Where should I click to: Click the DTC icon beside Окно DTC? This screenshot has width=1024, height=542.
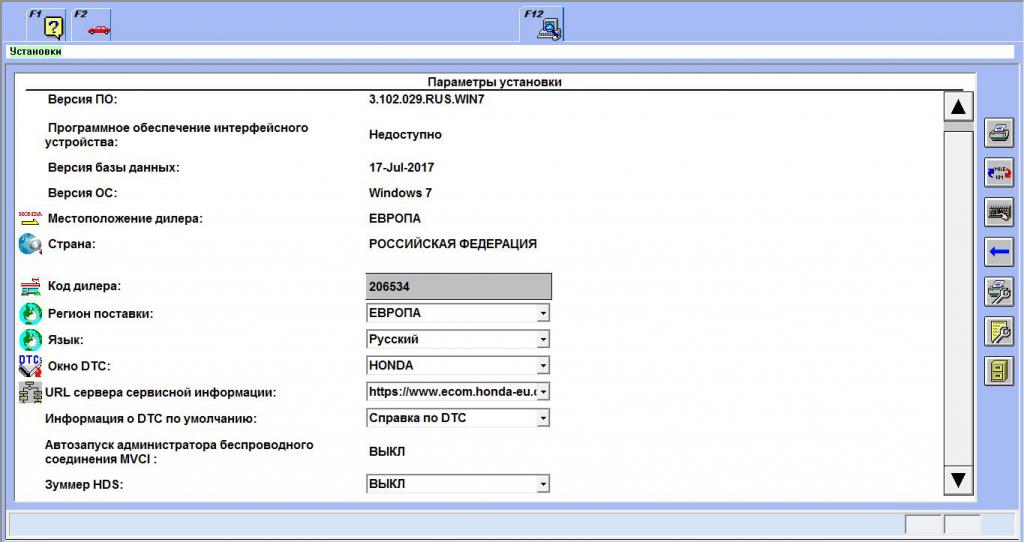coord(30,366)
